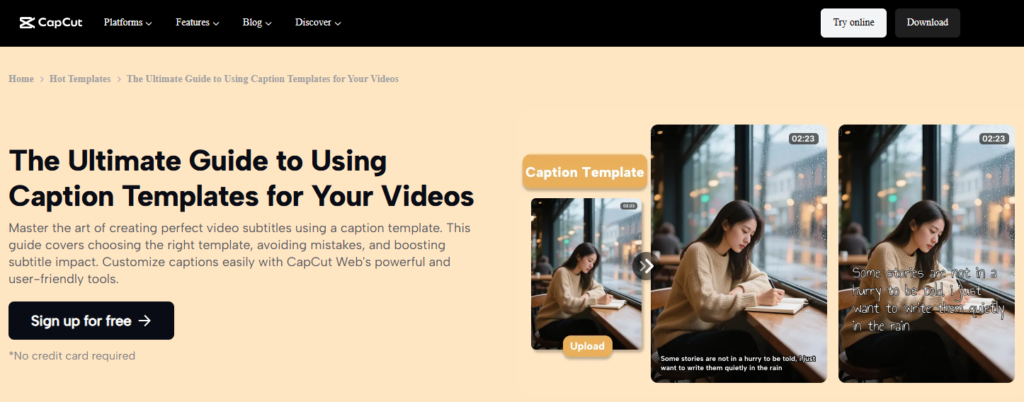
Task: Open the Hot Templates breadcrumb link
Action: 80,79
